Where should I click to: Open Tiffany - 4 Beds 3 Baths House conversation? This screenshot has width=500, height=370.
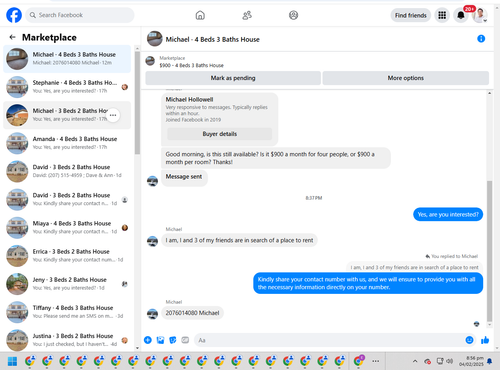click(x=67, y=312)
